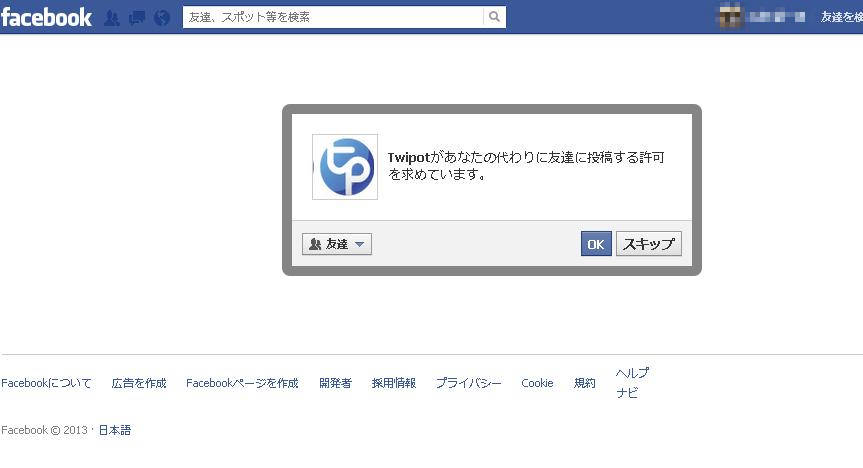
Task: Open the friend requests icon
Action: click(x=112, y=18)
